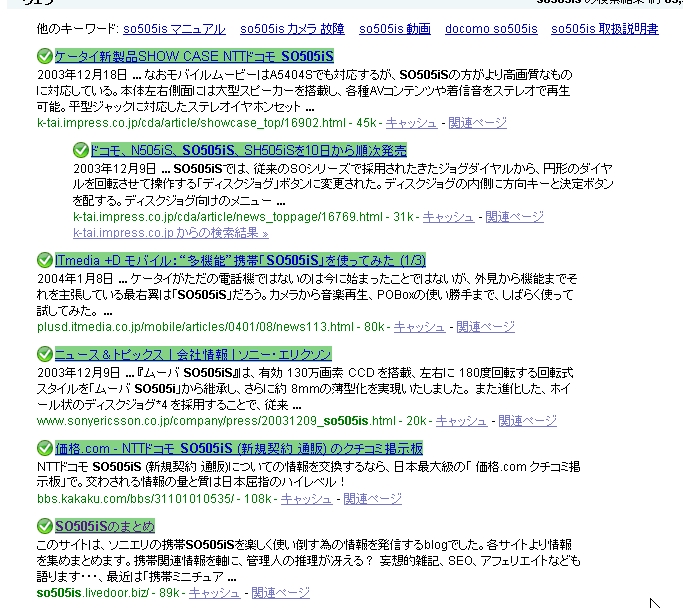Viewport: 683px width, 608px height.
Task: Click URL text k-tai.impress.co.jp/cda/article/news_toppage/16769.html
Action: click(x=228, y=217)
